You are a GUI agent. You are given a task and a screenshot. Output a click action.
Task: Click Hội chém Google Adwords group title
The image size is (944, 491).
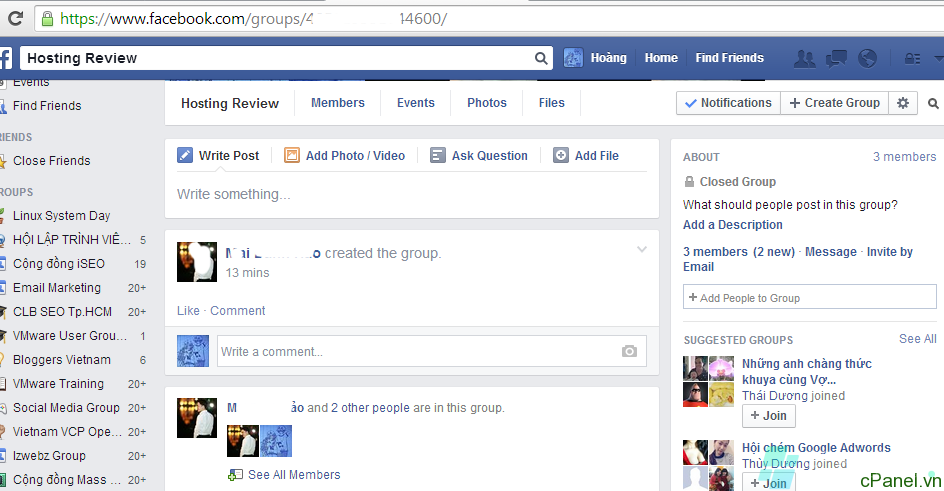(x=816, y=448)
